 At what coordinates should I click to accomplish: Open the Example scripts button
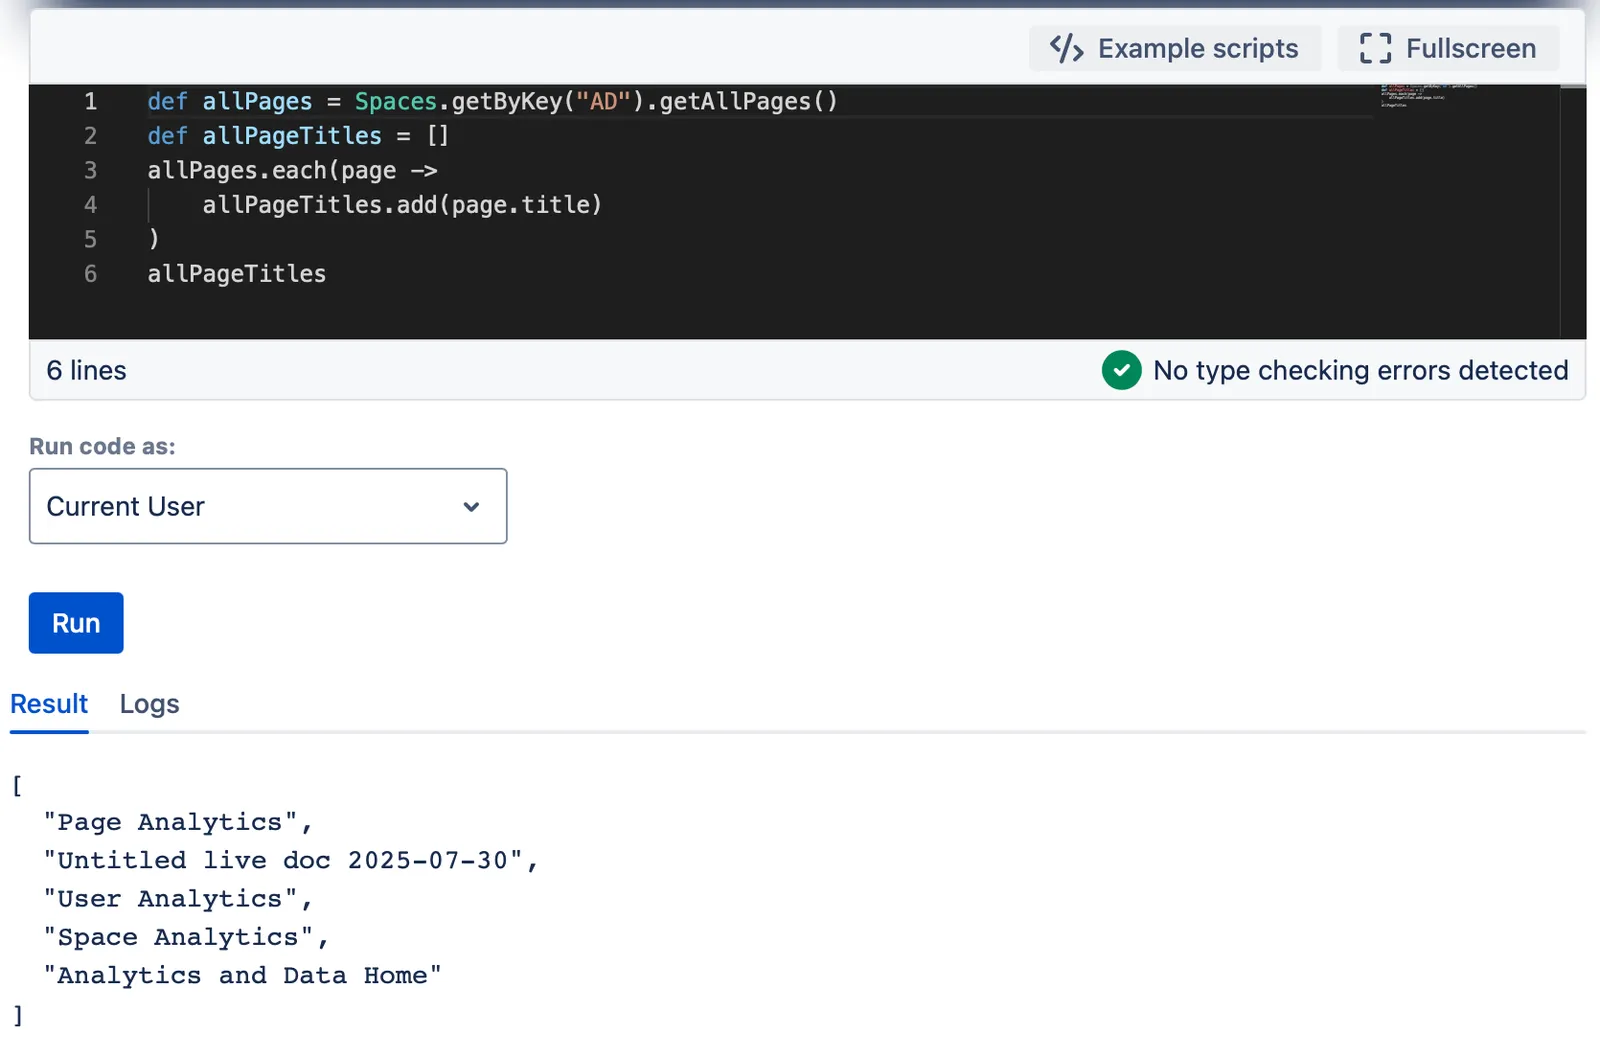(x=1175, y=48)
